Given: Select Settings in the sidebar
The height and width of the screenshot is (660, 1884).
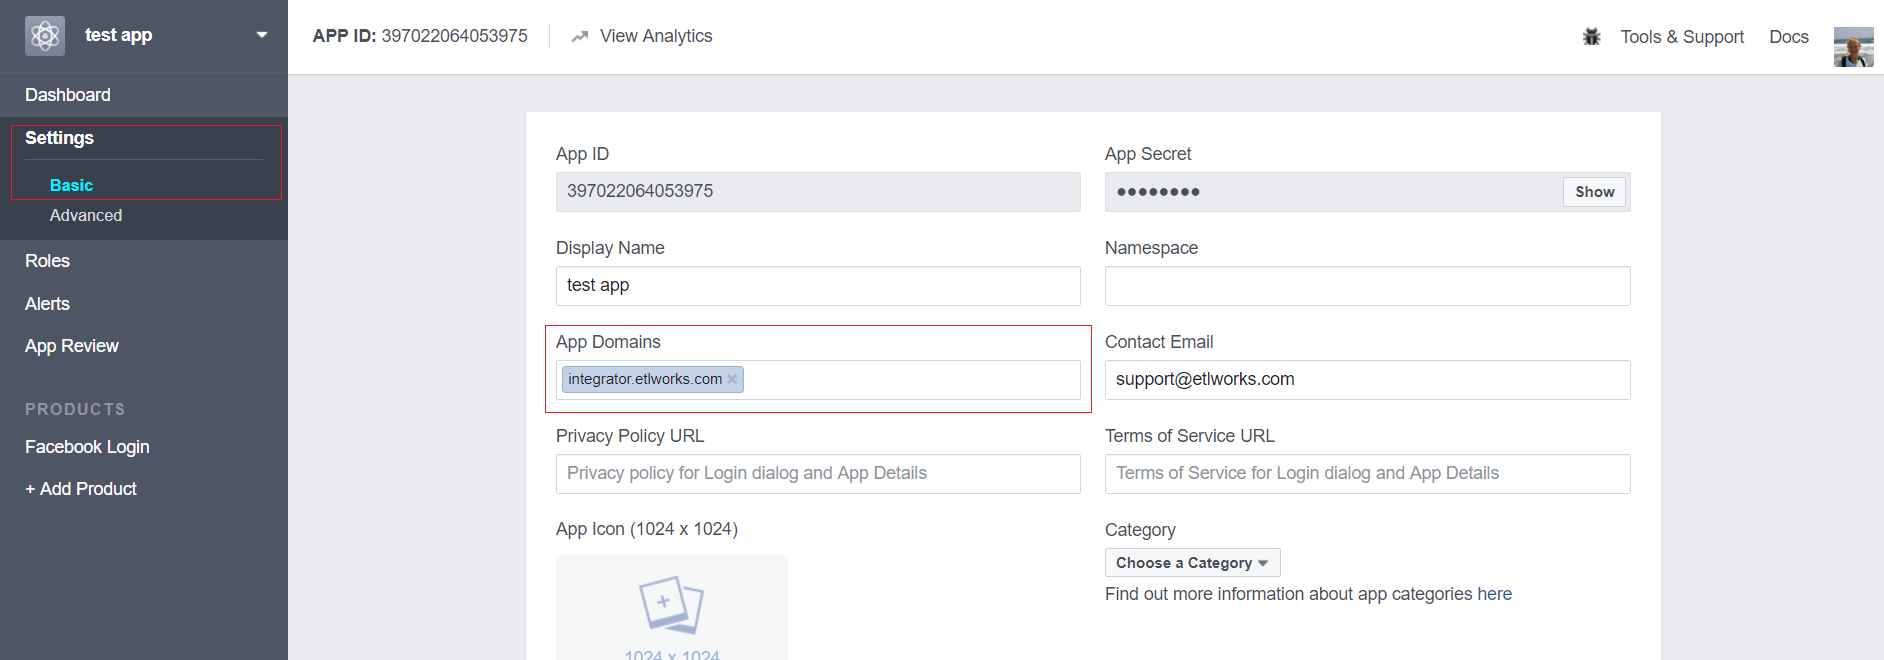Looking at the screenshot, I should (59, 138).
